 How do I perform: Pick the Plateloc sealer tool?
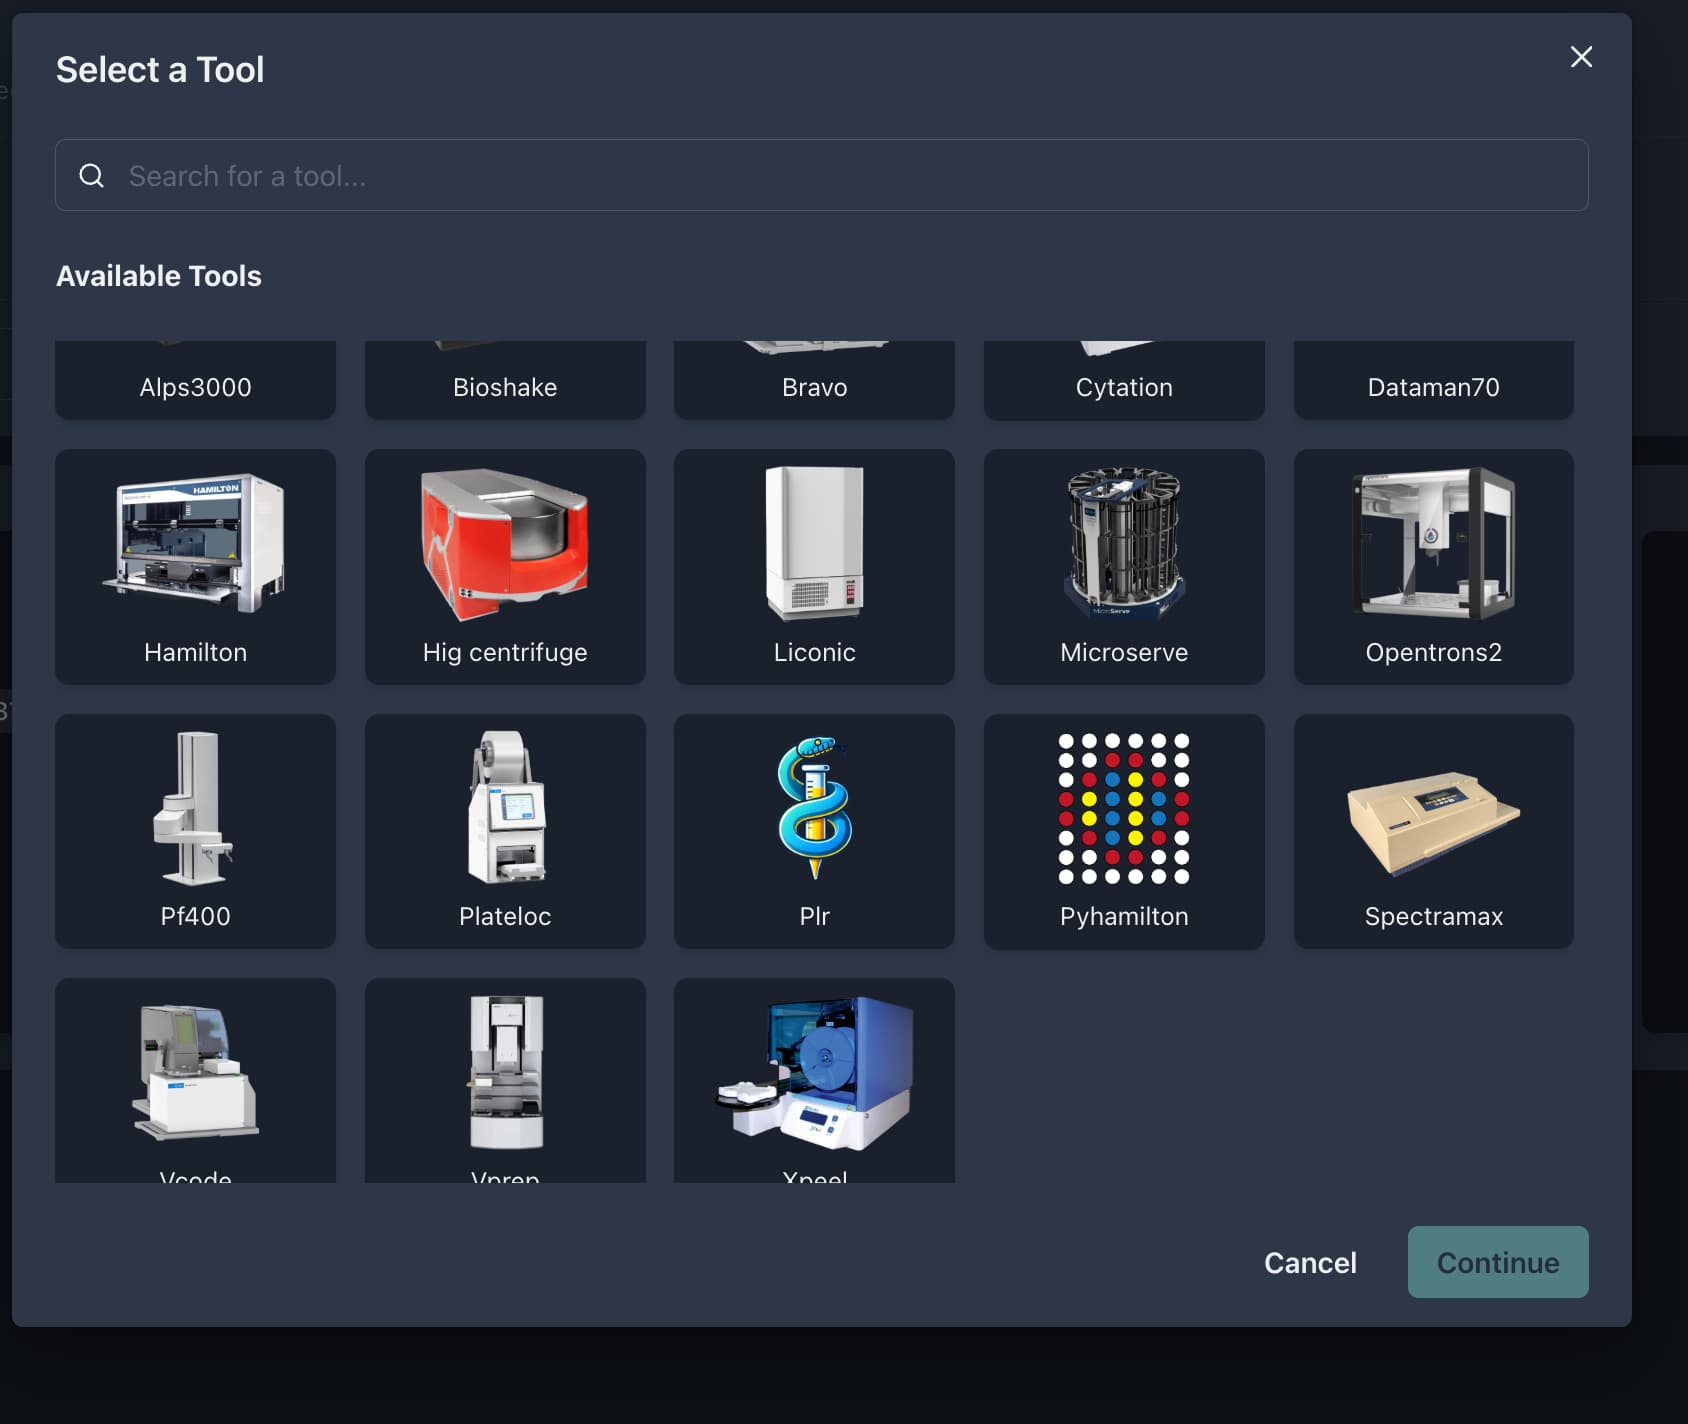pos(505,830)
